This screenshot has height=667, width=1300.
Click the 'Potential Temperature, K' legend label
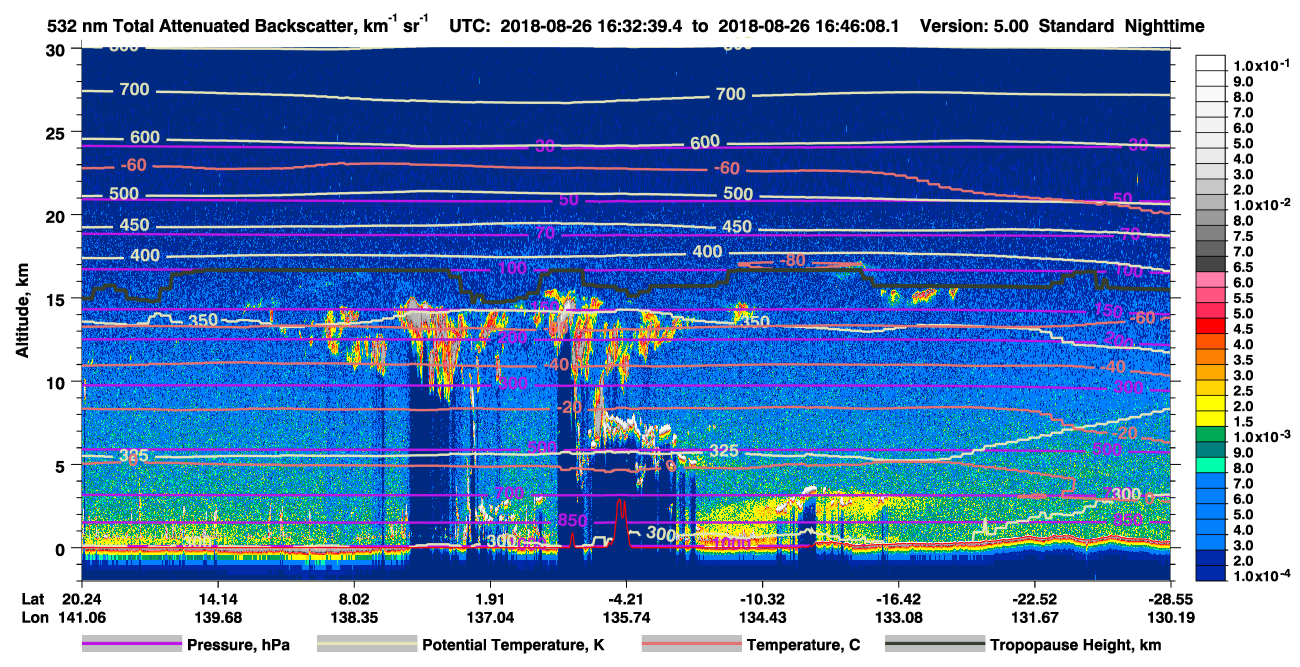[513, 645]
